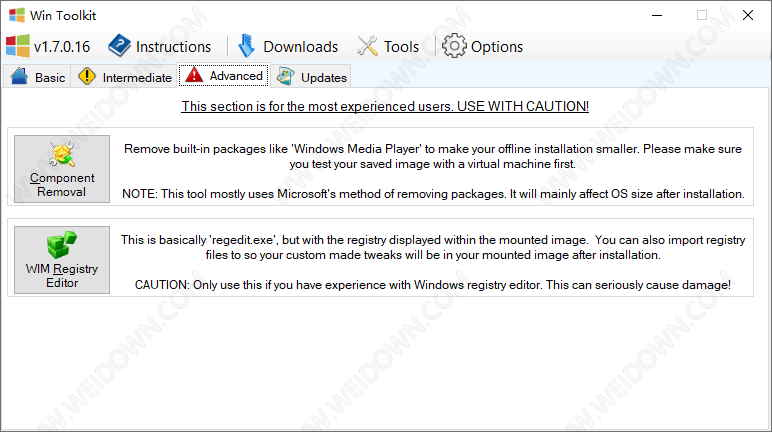Click the red triangle icon on Advanced tab

194,75
